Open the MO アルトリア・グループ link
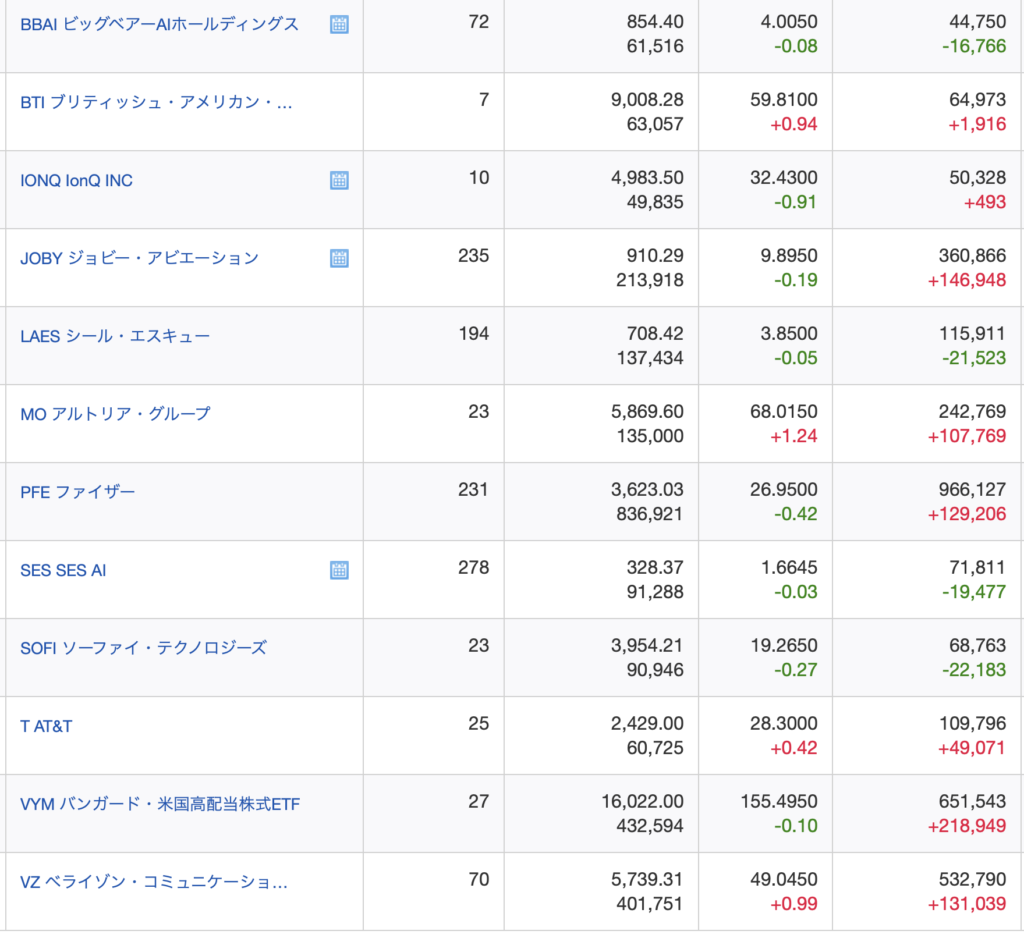The image size is (1024, 938). (x=115, y=414)
